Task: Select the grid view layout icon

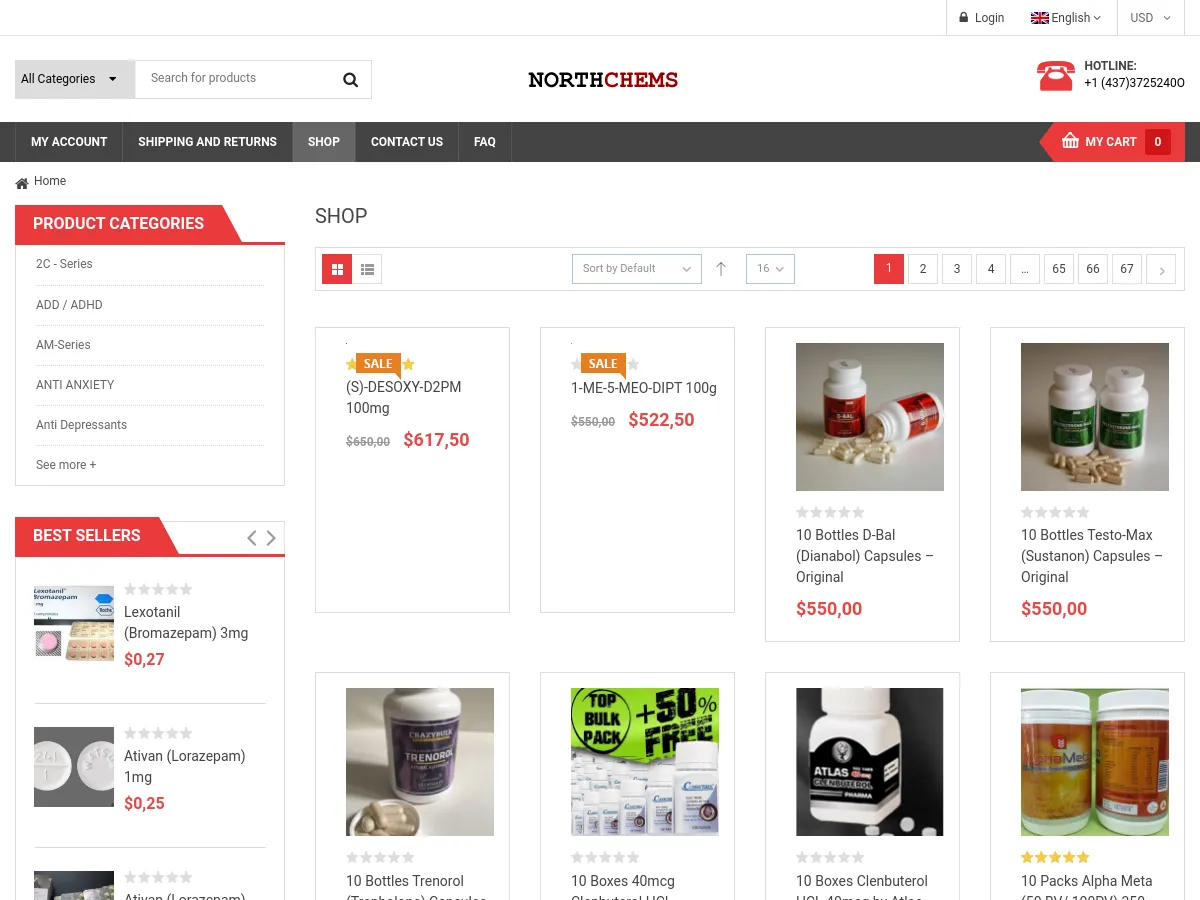Action: [x=337, y=268]
